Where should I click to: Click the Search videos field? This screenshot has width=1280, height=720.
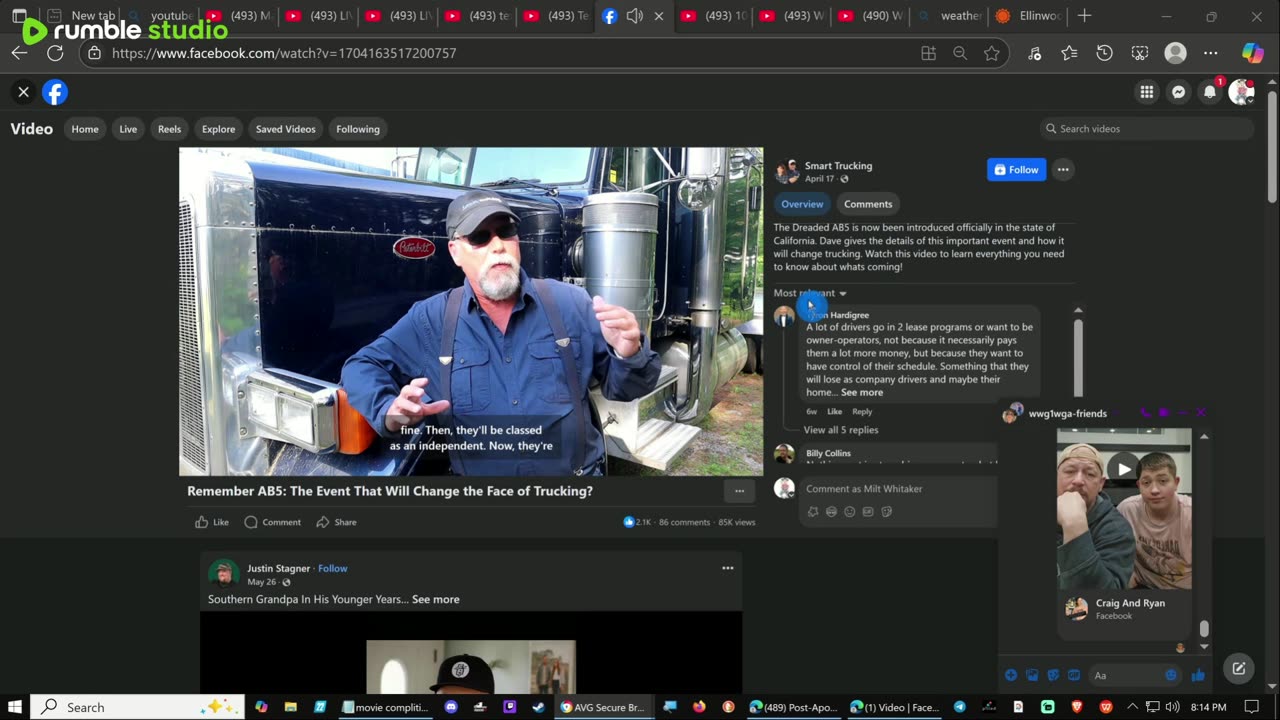point(1150,129)
